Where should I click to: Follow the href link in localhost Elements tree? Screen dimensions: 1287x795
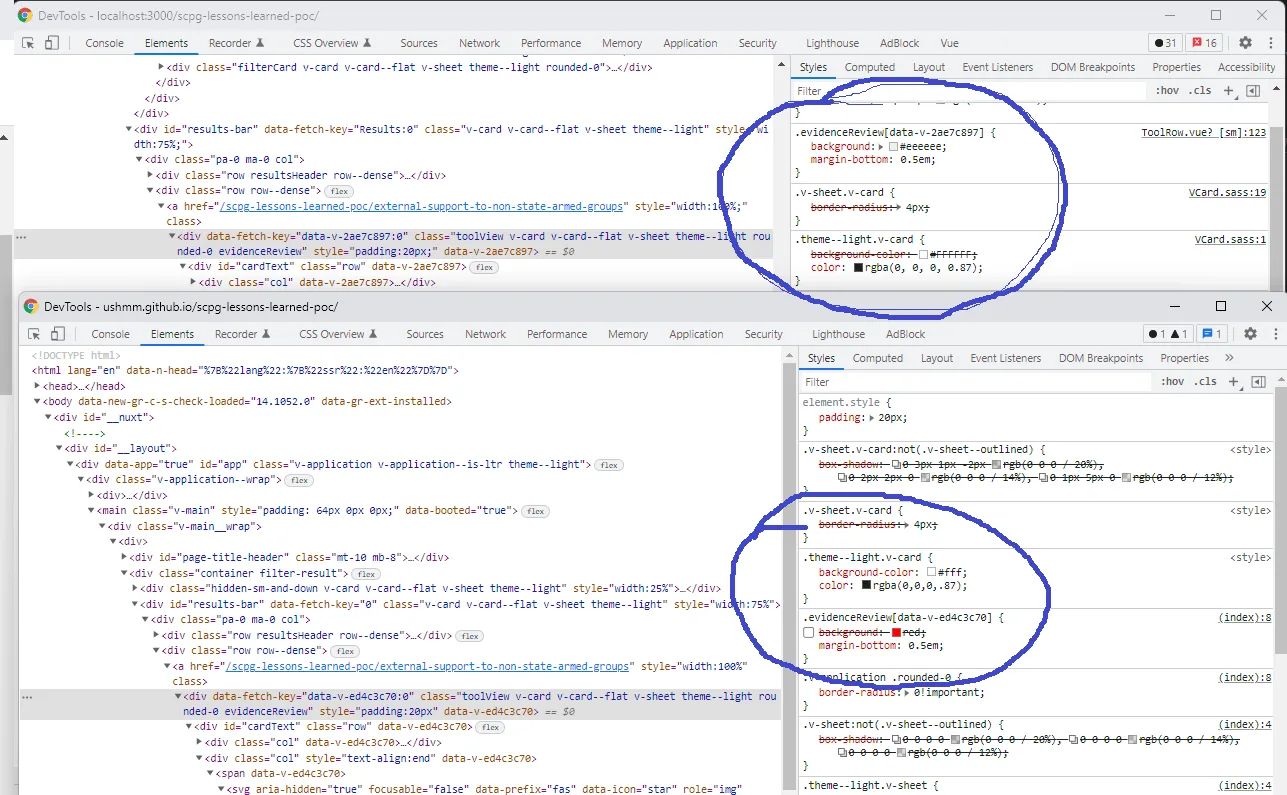[x=422, y=206]
